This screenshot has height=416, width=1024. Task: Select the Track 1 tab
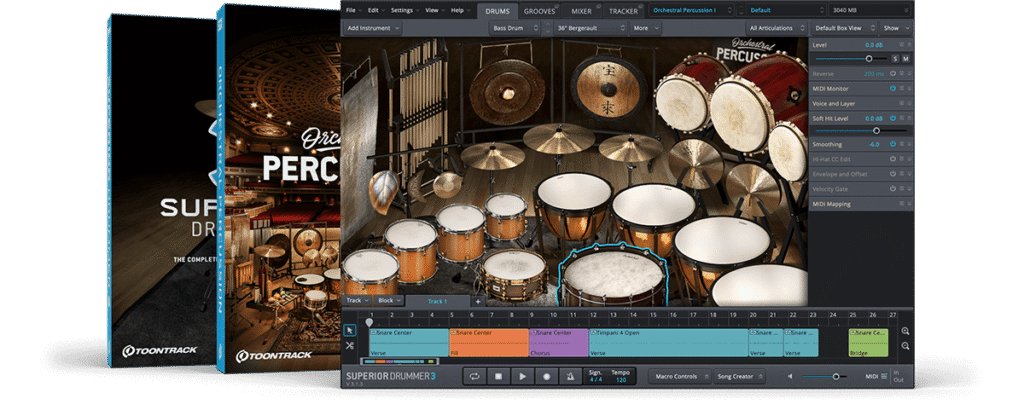pyautogui.click(x=437, y=301)
